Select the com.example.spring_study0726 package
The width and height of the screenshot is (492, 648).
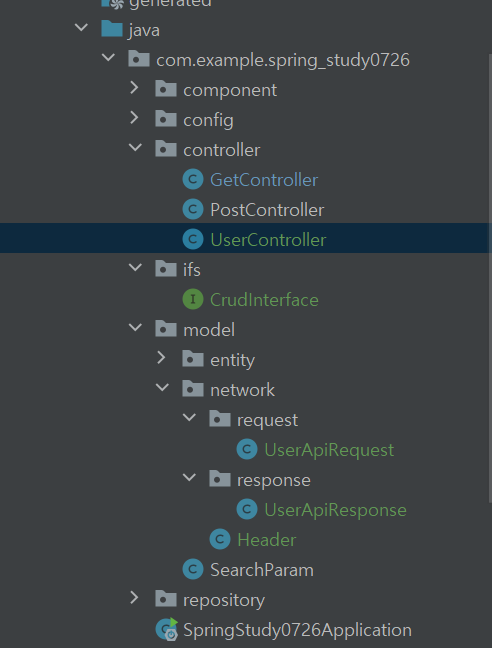(x=283, y=60)
